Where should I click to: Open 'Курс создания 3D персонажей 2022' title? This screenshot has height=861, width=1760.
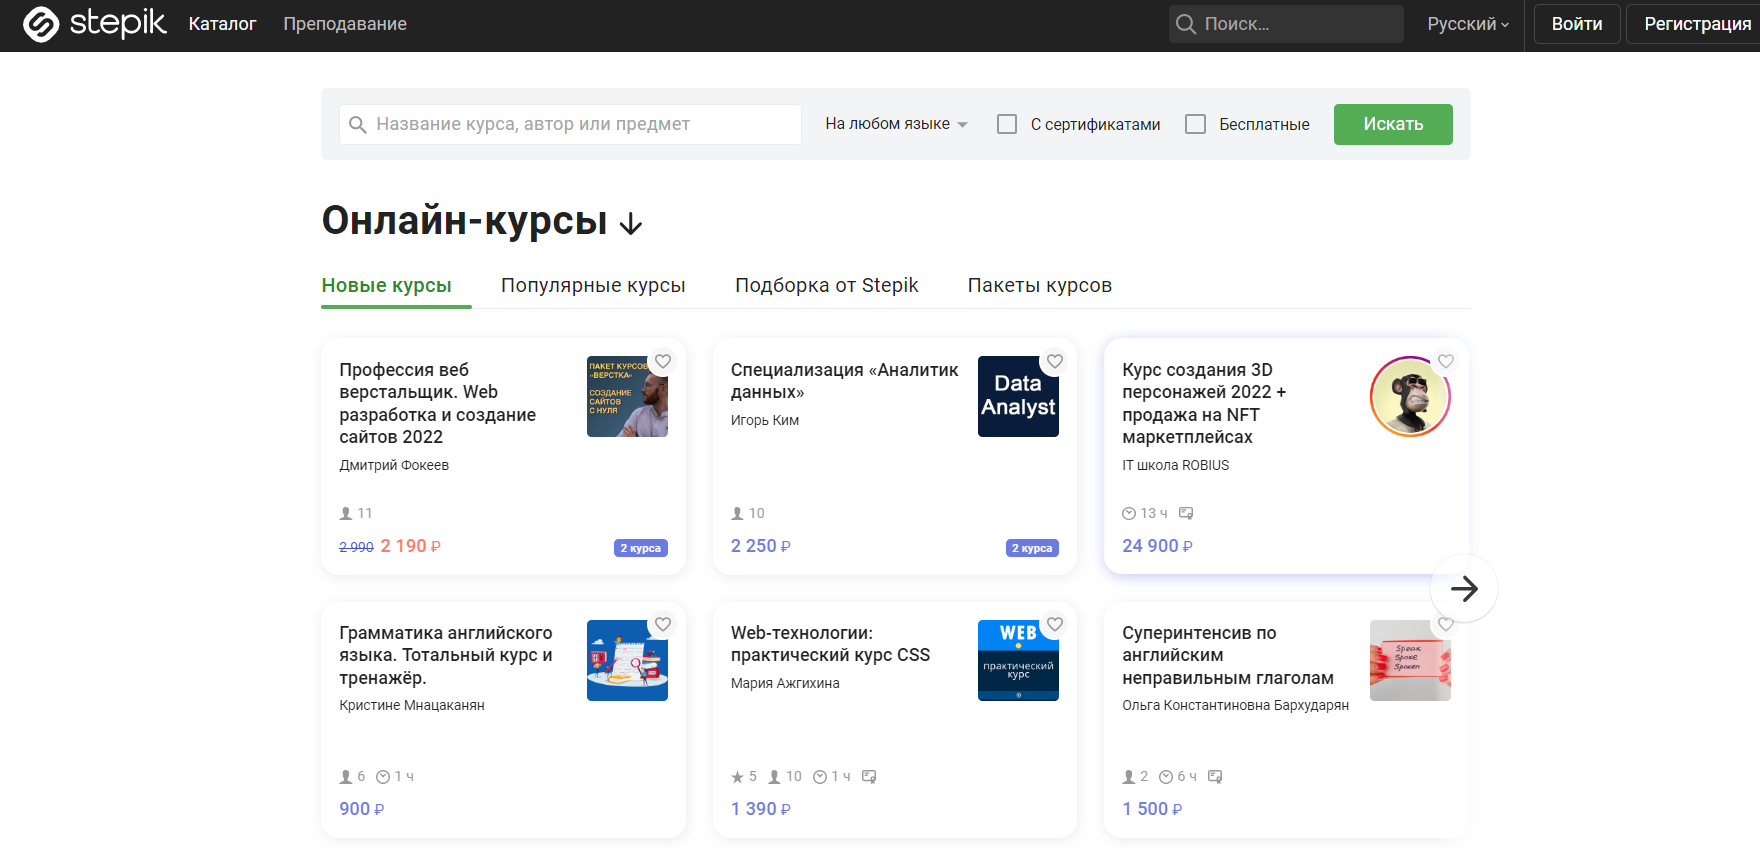(x=1204, y=403)
